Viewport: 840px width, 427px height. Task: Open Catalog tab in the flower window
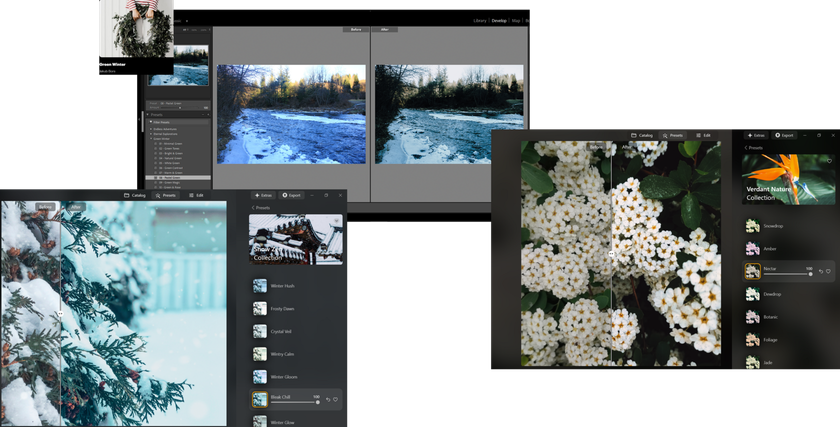(x=642, y=136)
